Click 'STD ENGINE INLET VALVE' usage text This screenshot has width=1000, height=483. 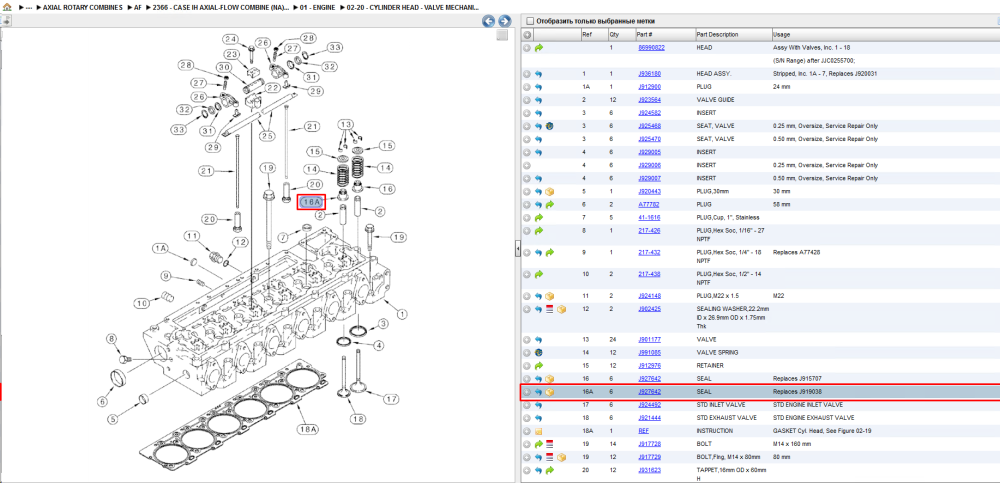tap(807, 405)
